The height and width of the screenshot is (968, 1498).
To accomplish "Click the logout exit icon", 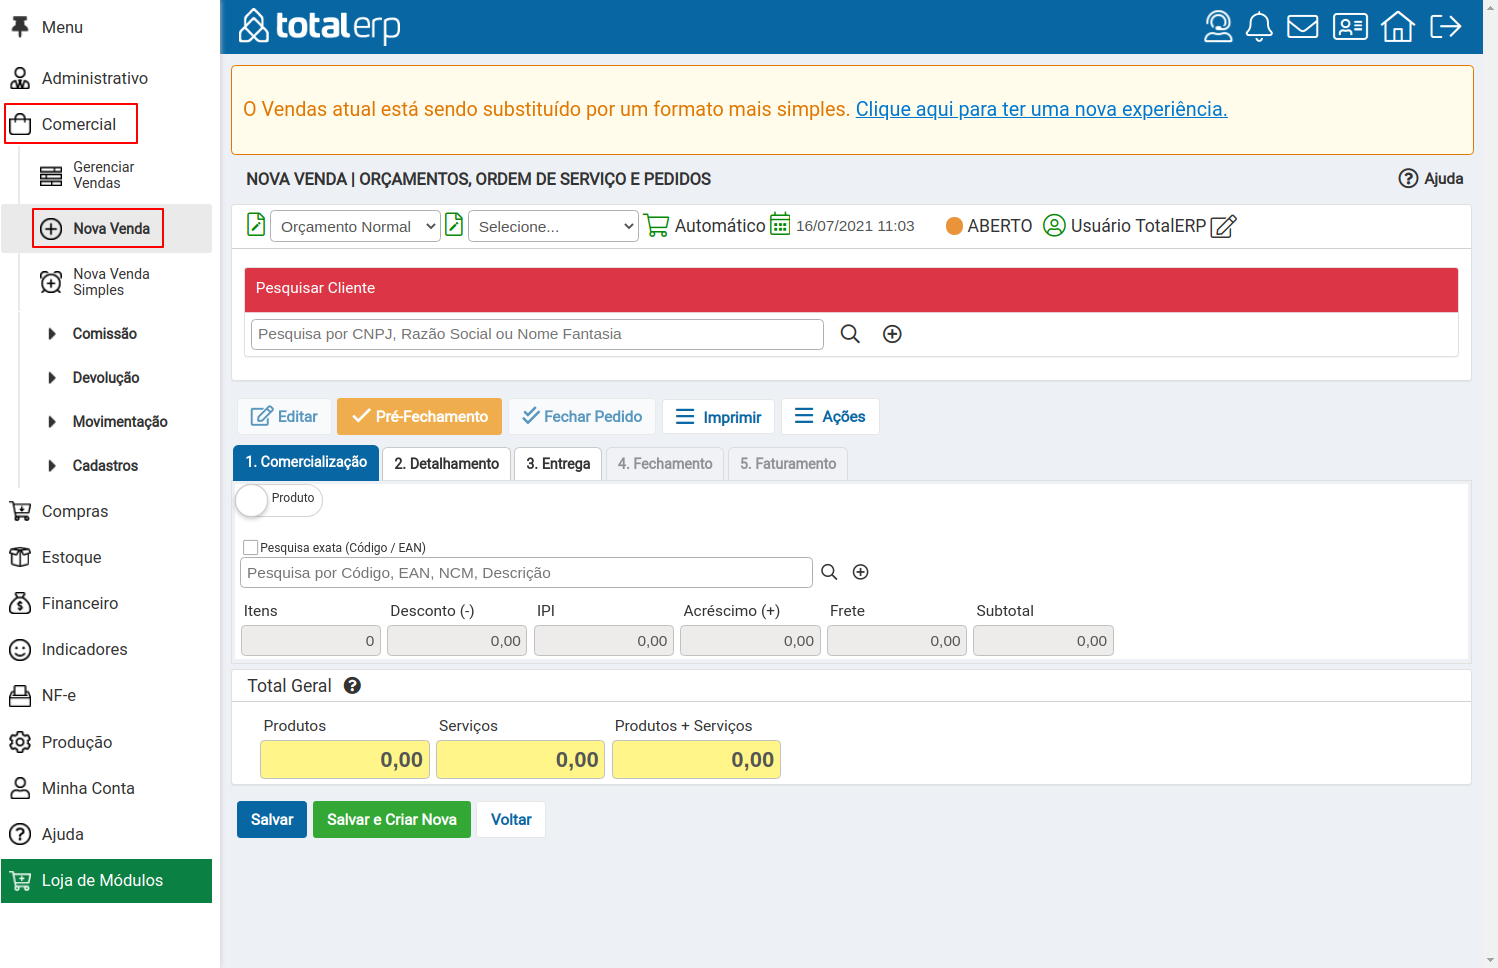I will point(1446,26).
